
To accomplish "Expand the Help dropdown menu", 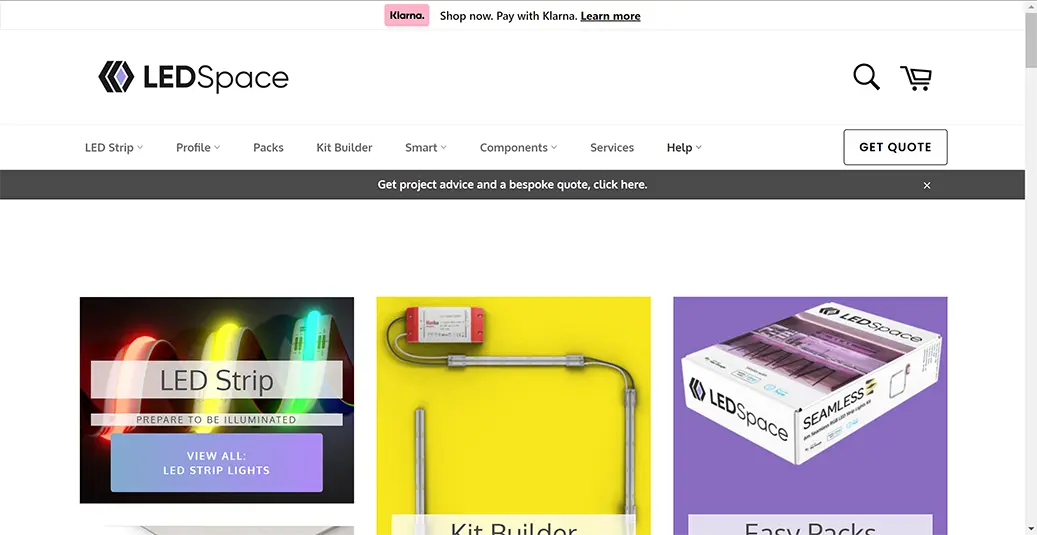I will click(x=684, y=147).
